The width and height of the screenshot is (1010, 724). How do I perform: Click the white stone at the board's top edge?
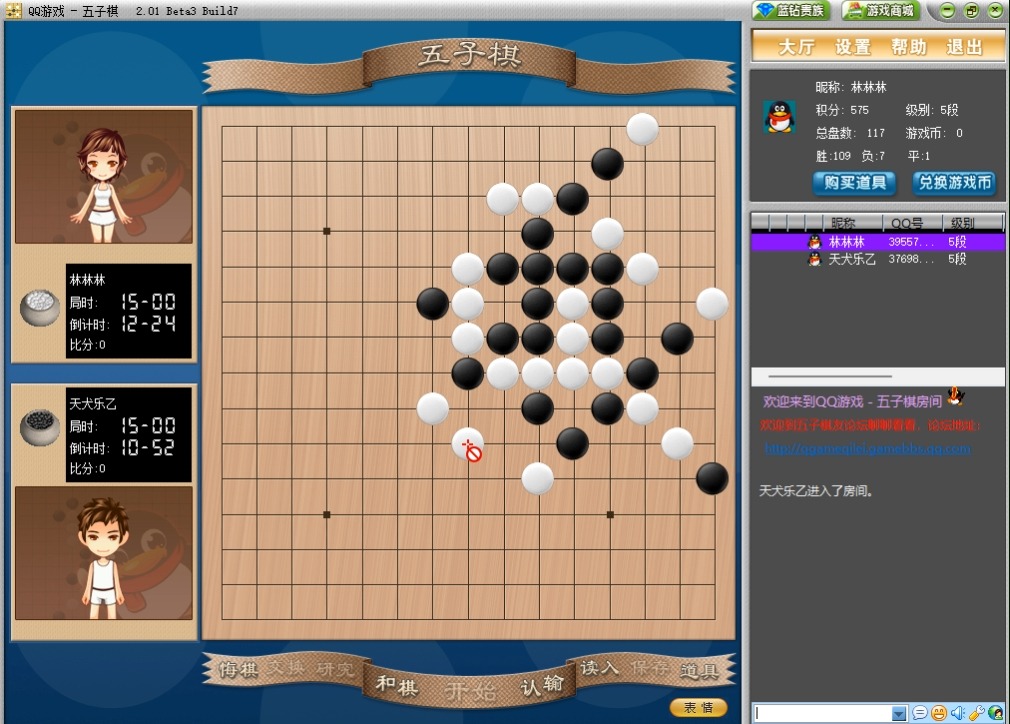(642, 128)
